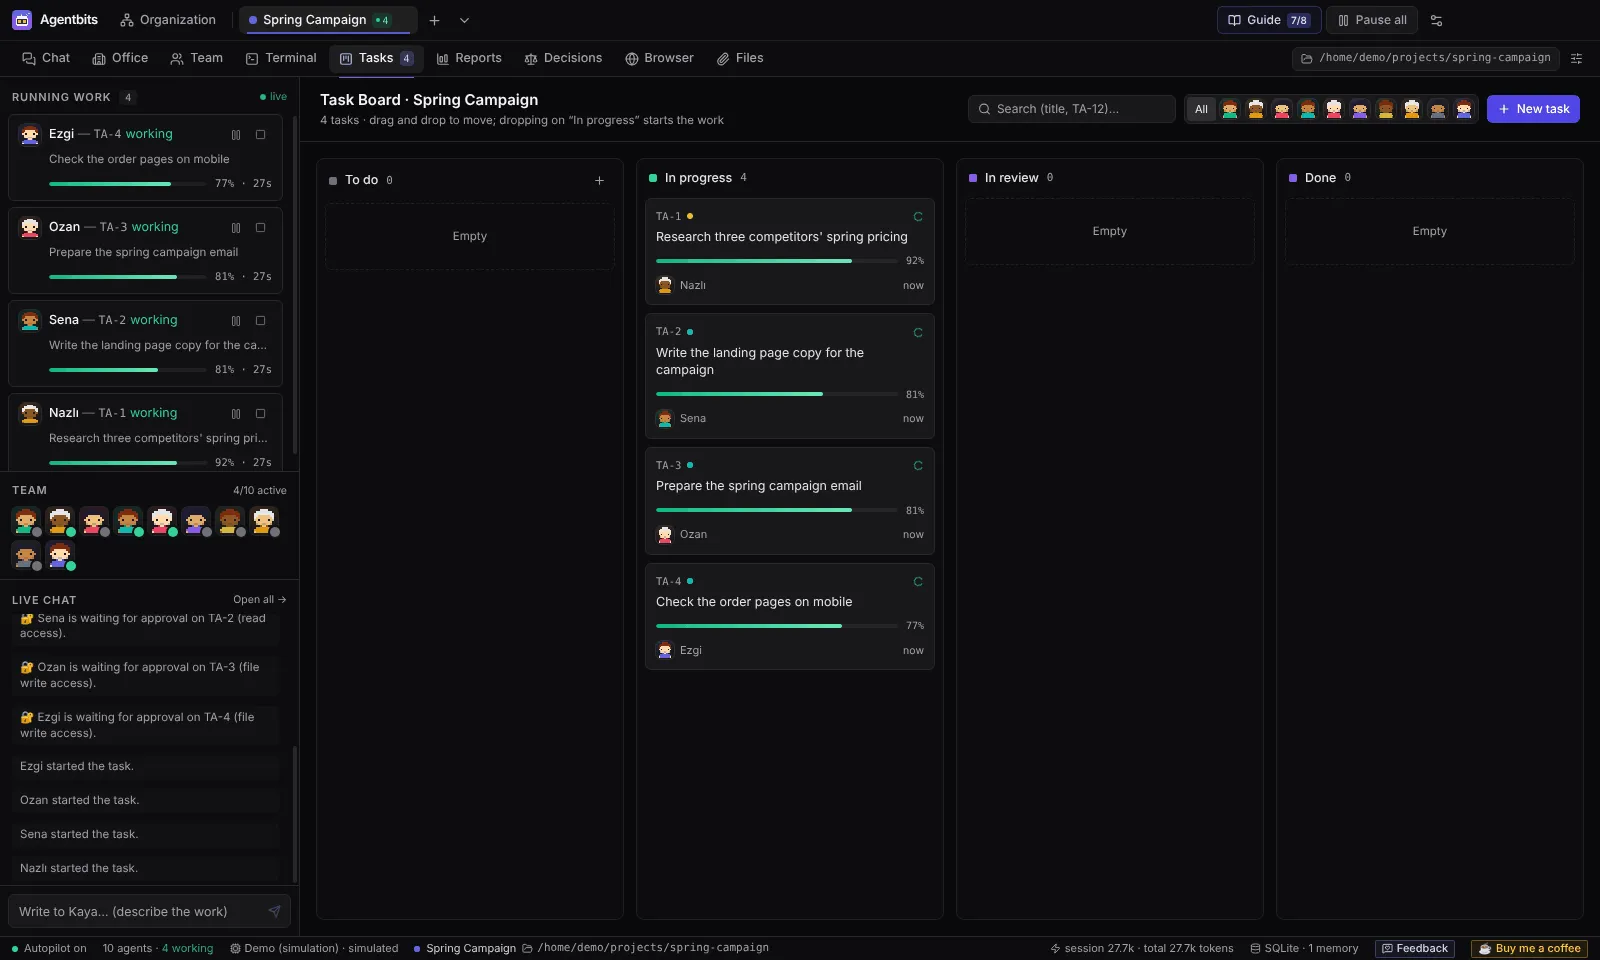Click refresh icon on the TA-1 card

click(x=917, y=217)
